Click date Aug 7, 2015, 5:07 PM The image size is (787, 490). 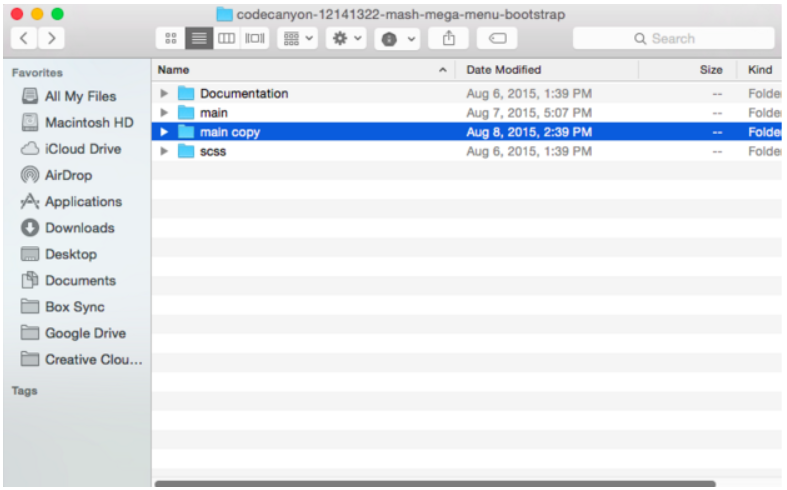coord(529,112)
